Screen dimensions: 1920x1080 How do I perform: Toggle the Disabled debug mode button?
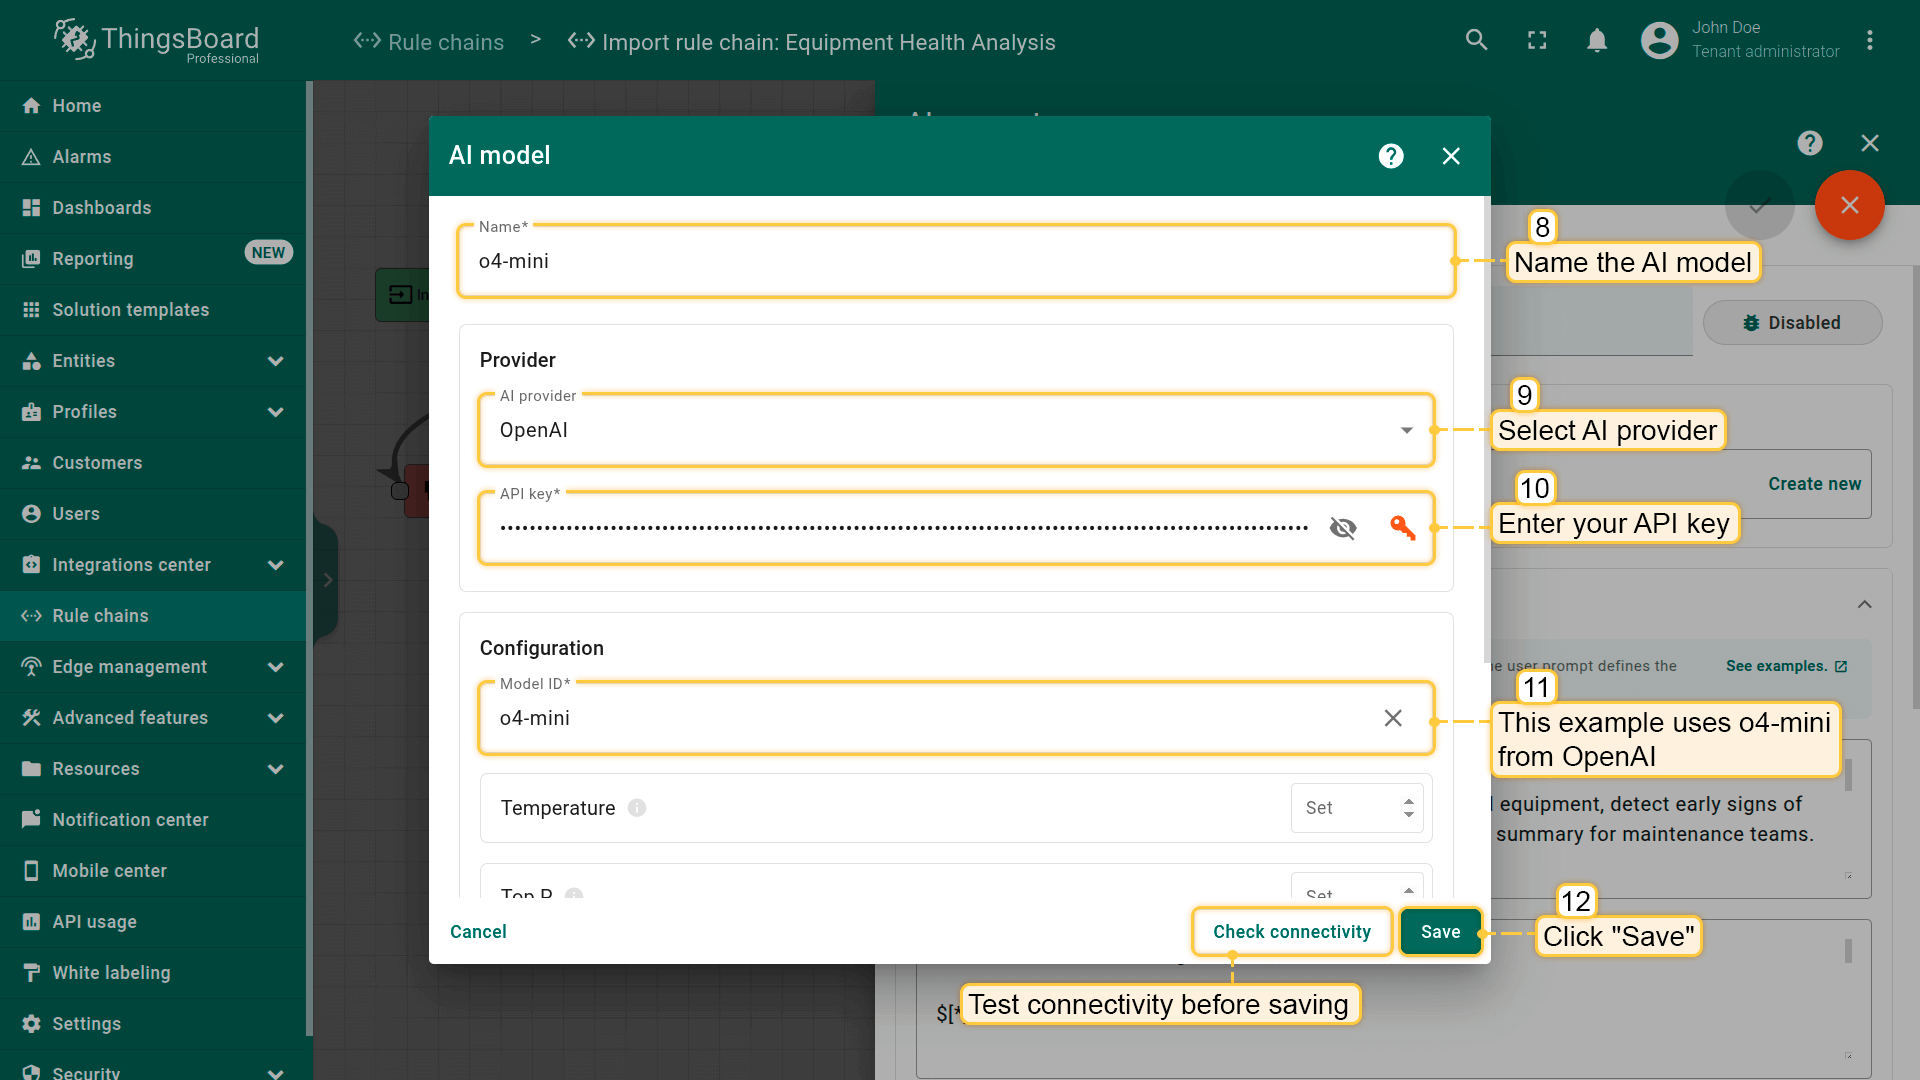click(x=1792, y=323)
